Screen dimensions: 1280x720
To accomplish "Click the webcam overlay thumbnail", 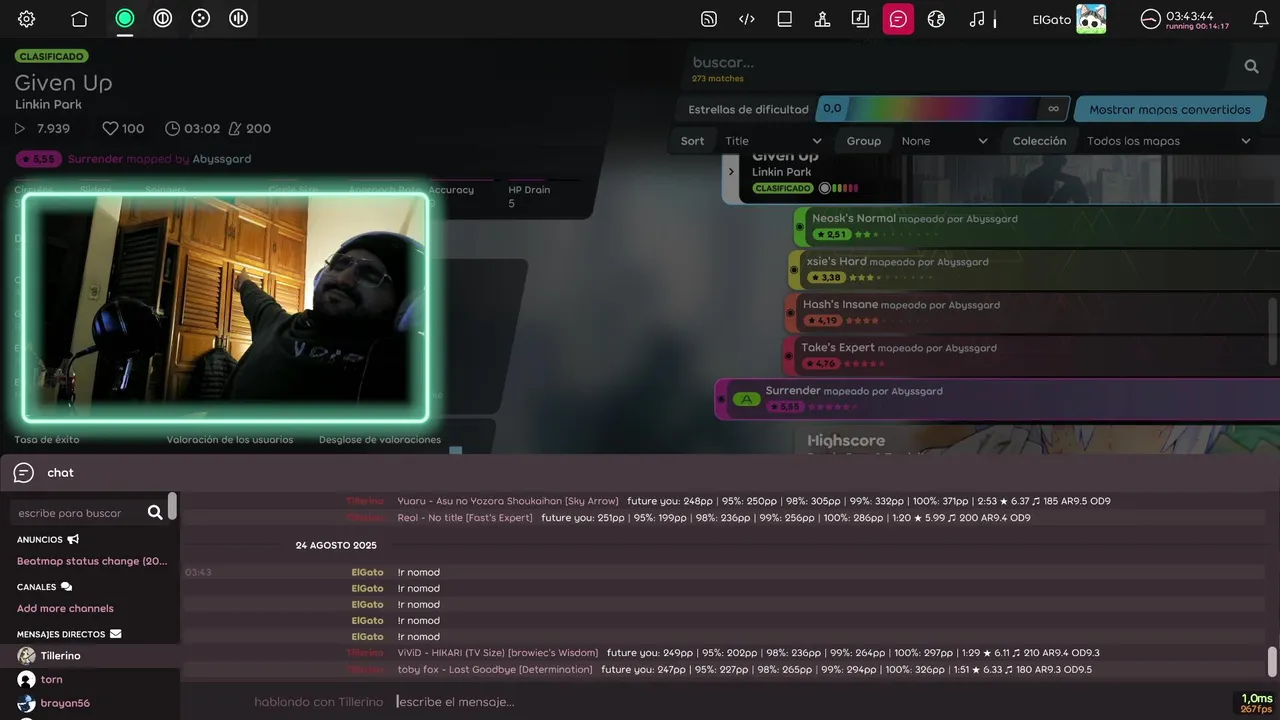I will tap(225, 308).
